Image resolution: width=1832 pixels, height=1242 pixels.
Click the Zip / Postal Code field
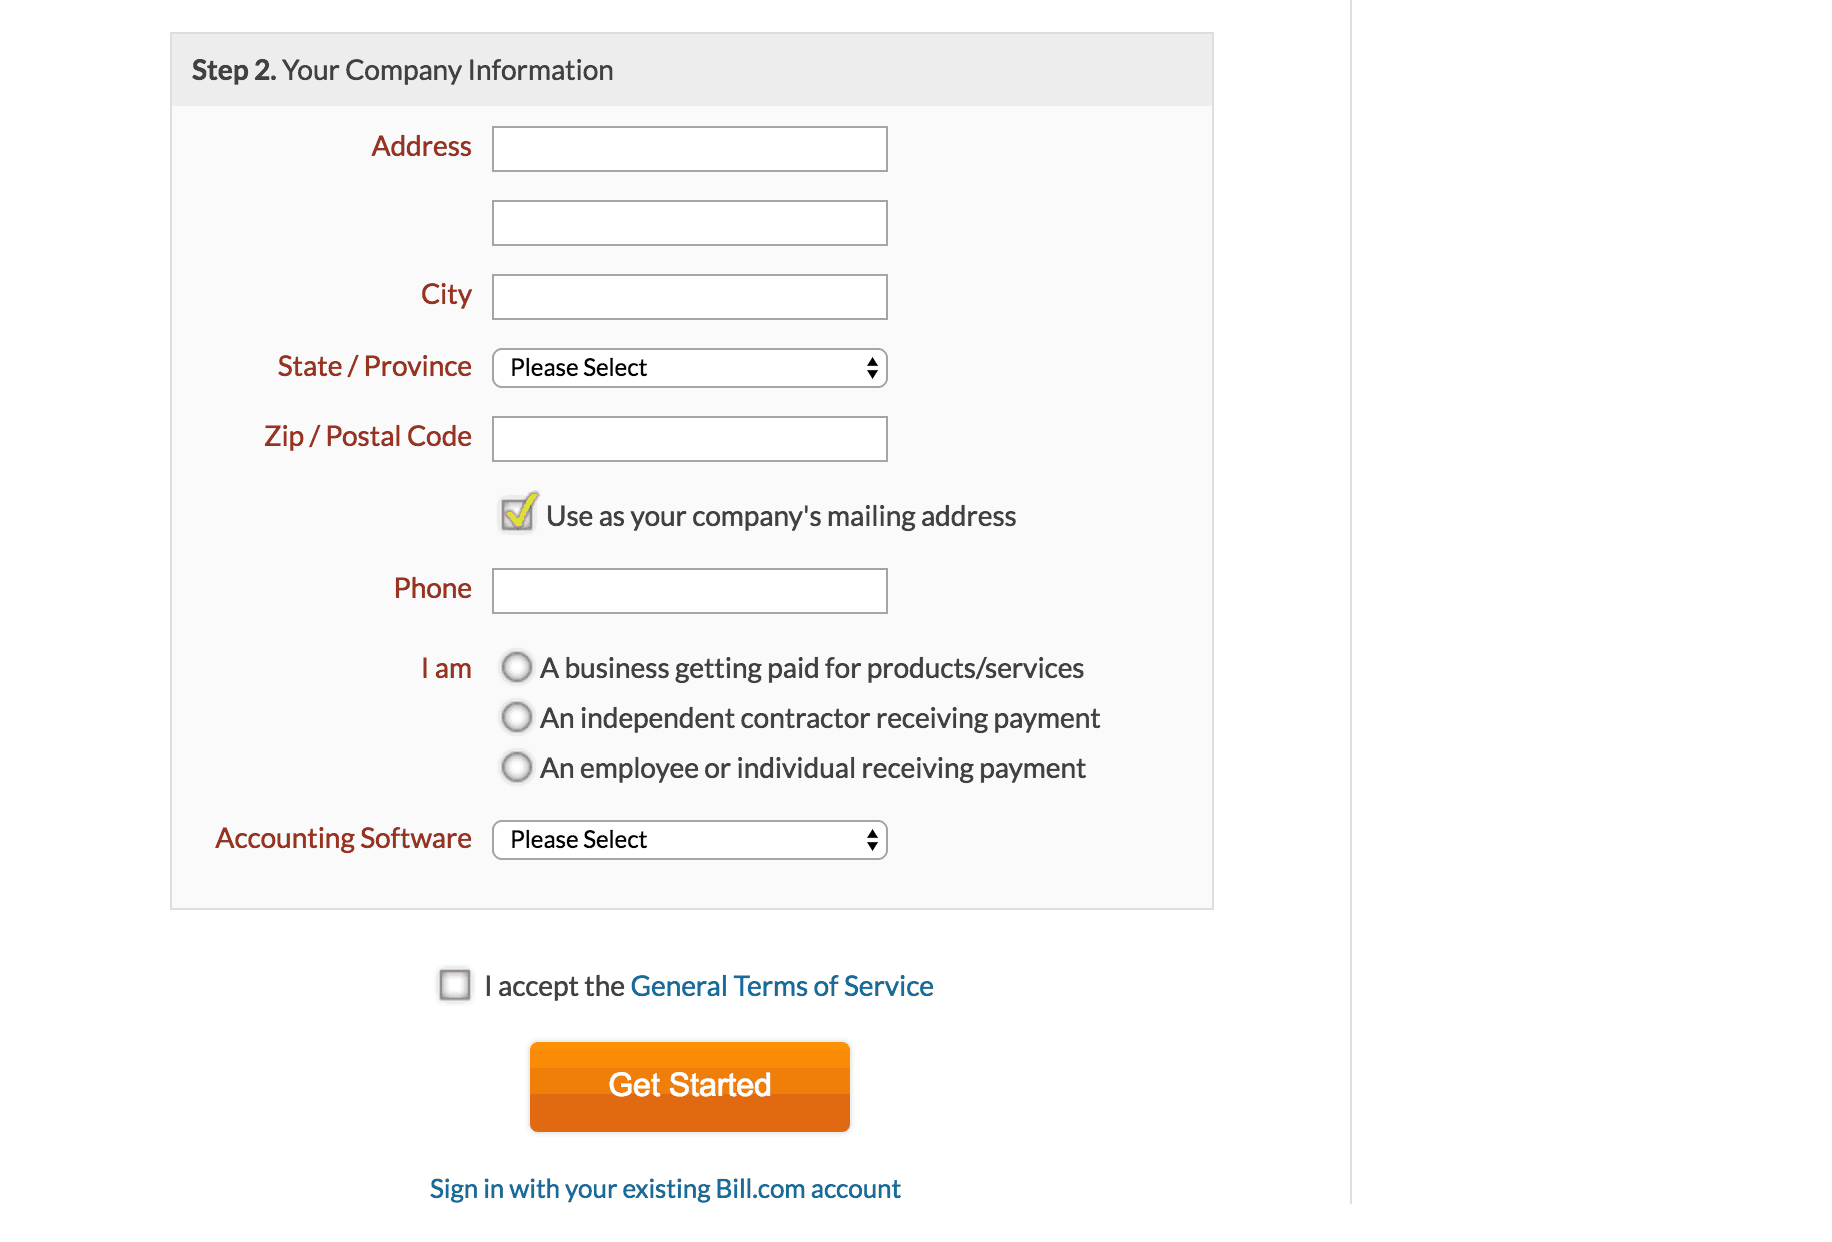(689, 439)
